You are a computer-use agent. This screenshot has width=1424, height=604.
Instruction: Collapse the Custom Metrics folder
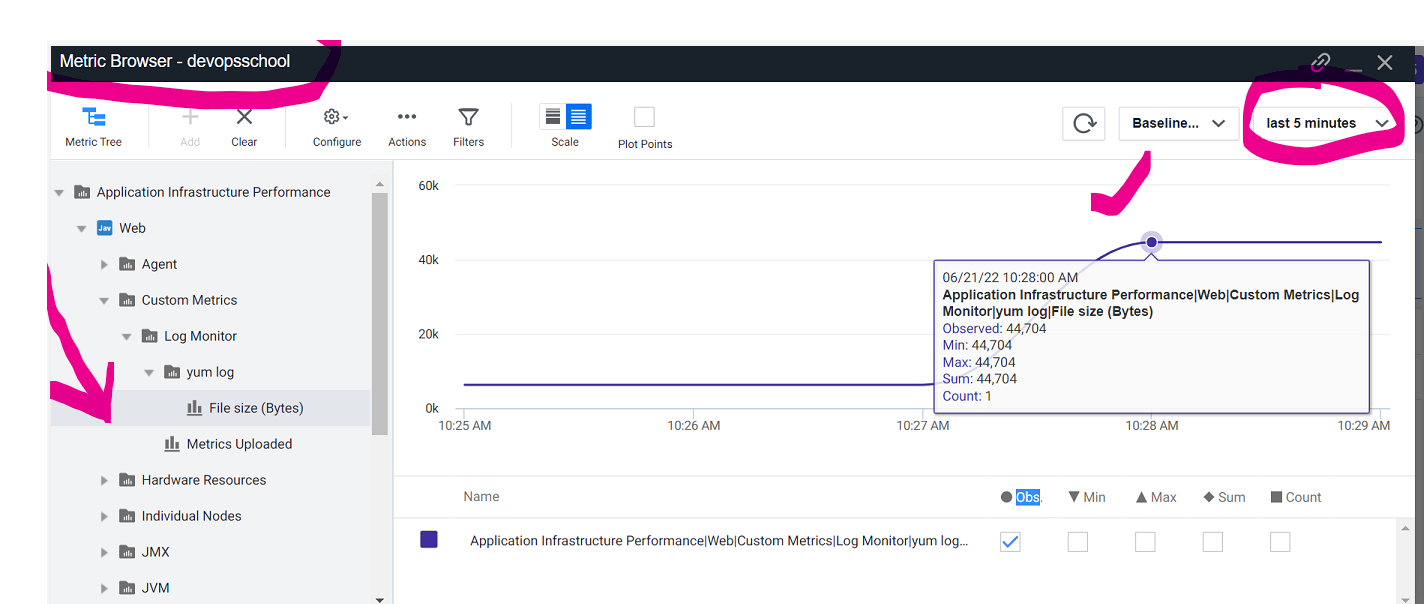[104, 300]
